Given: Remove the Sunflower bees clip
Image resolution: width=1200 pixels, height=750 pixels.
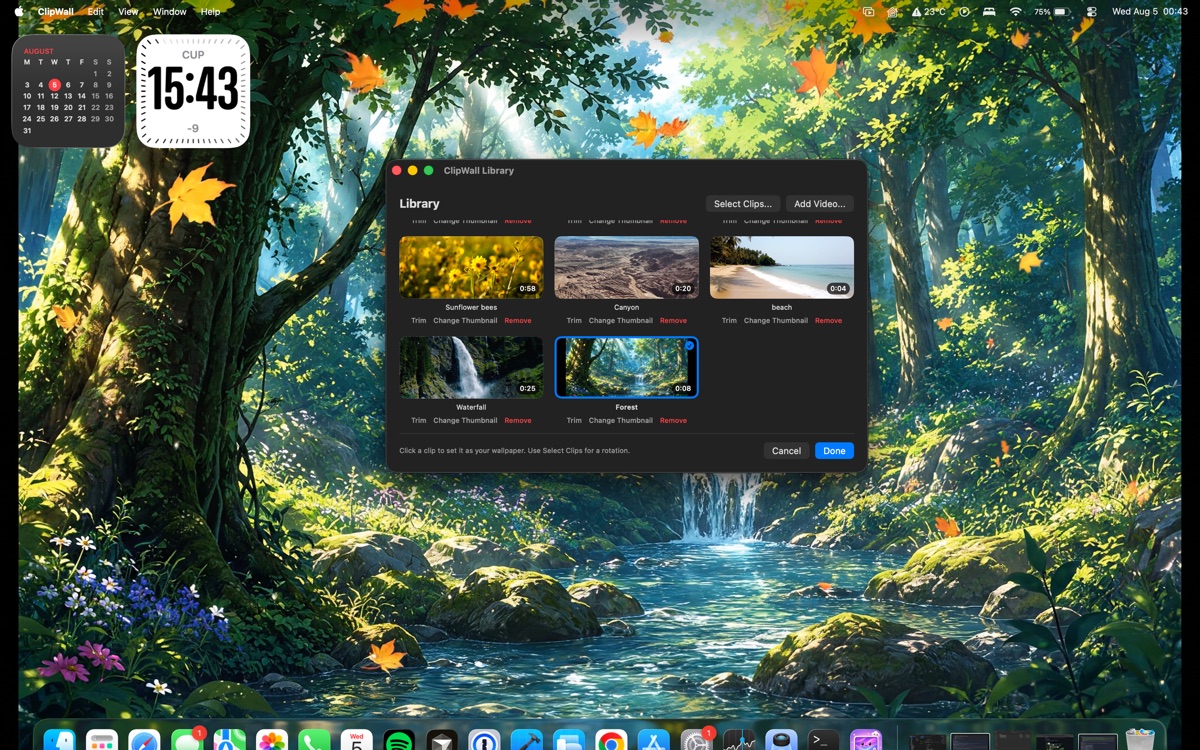Looking at the screenshot, I should pyautogui.click(x=518, y=321).
